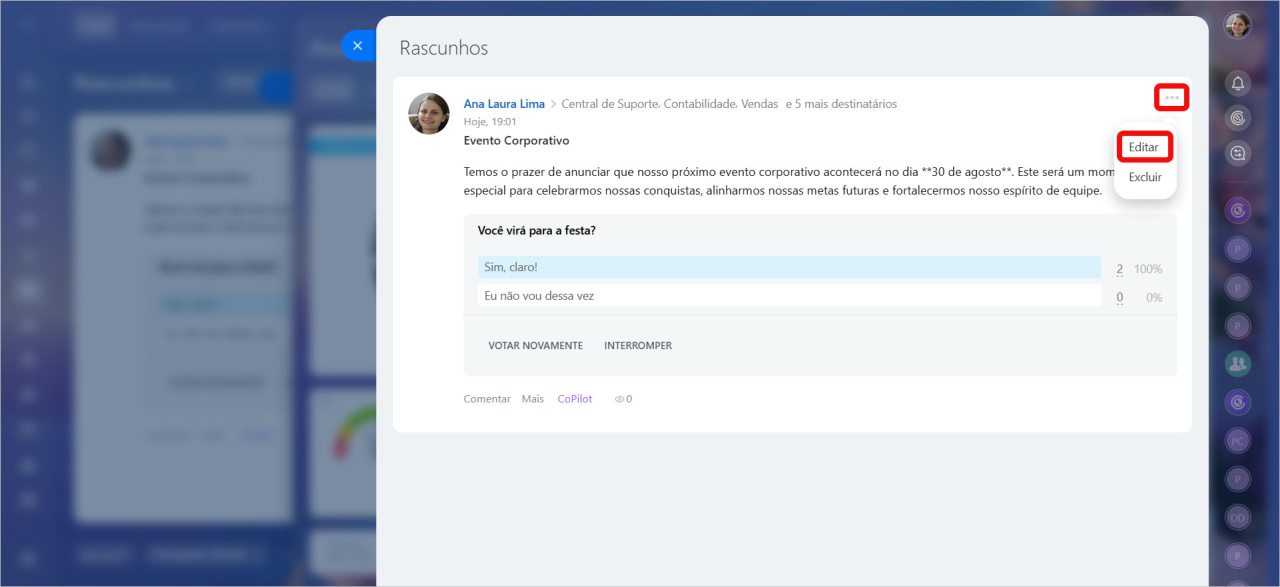The width and height of the screenshot is (1280, 587).
Task: Click the DD avatar in right sidebar
Action: [x=1238, y=517]
